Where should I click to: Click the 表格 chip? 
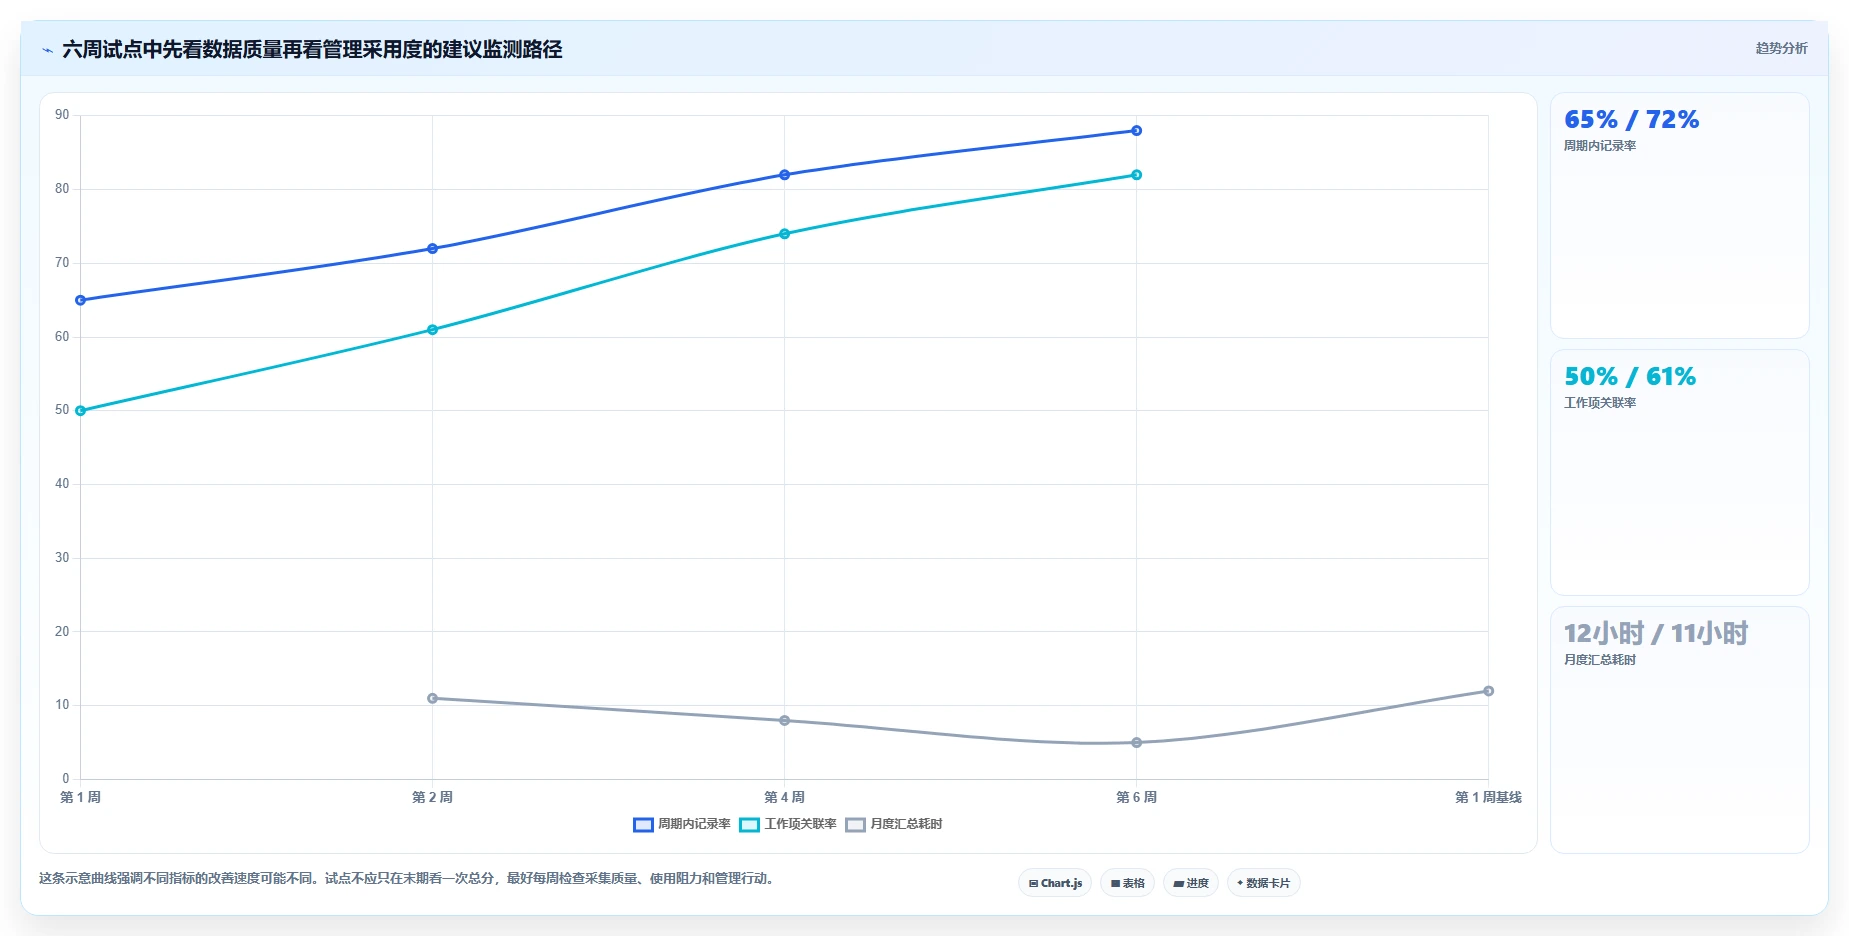click(x=1127, y=883)
